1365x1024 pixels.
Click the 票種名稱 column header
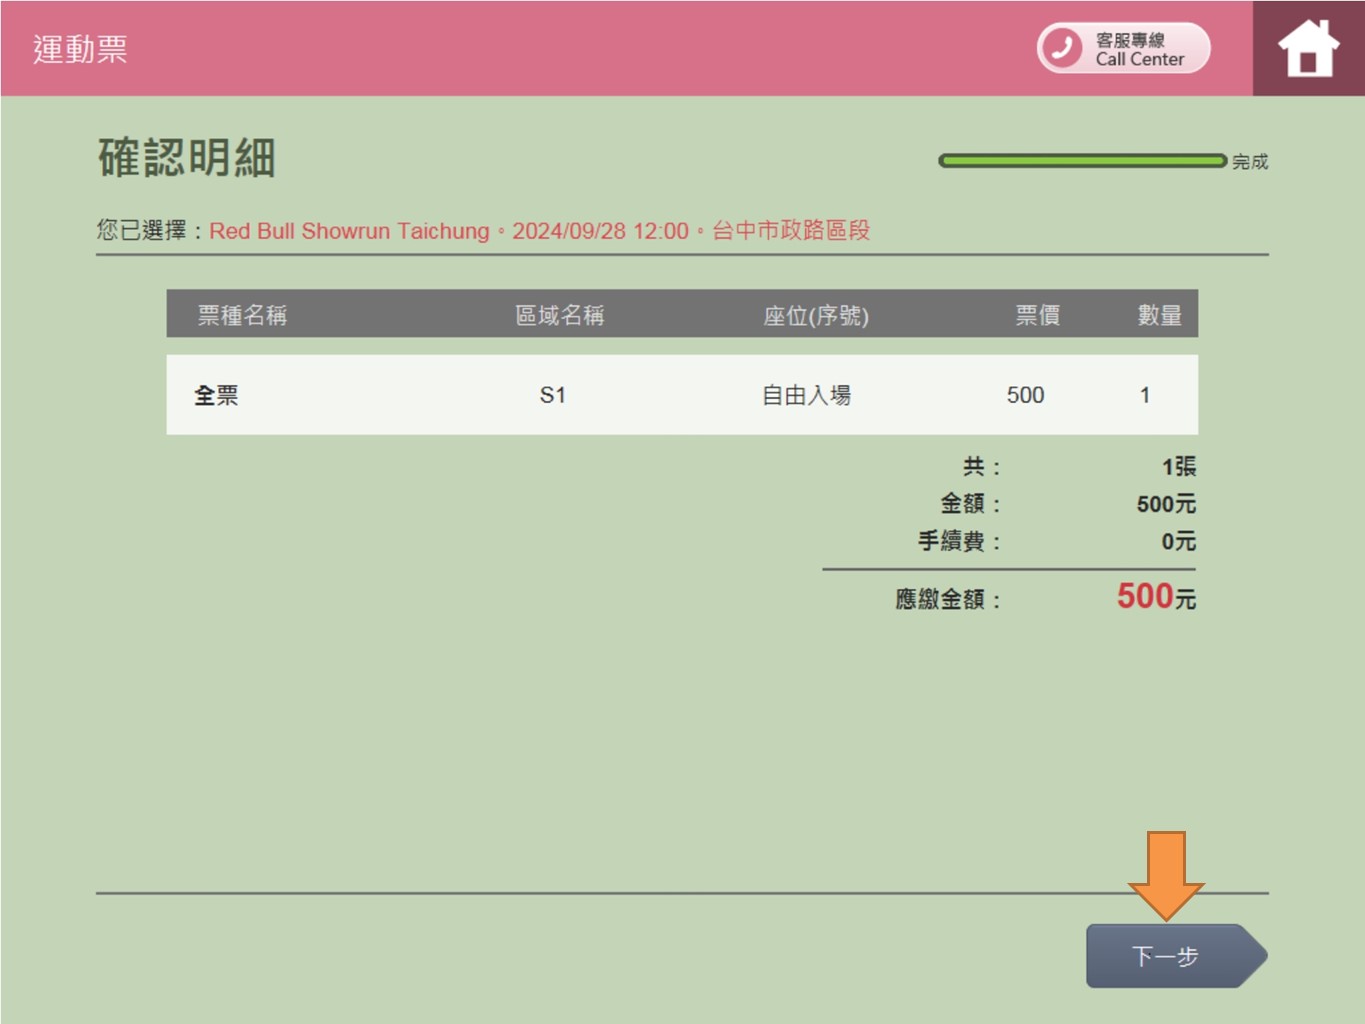click(242, 315)
